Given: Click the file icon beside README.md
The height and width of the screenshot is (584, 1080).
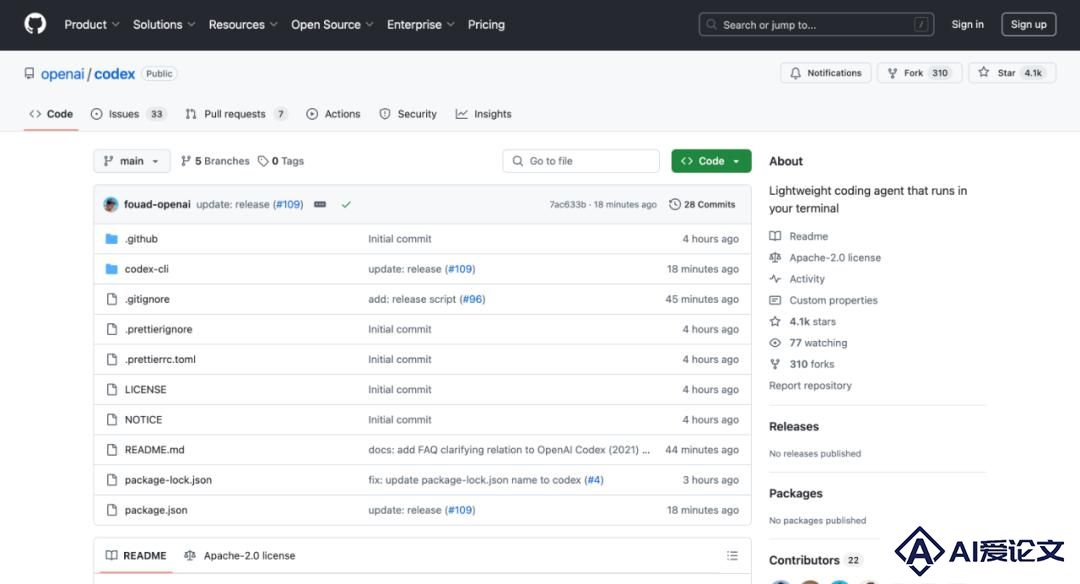Looking at the screenshot, I should tap(112, 450).
